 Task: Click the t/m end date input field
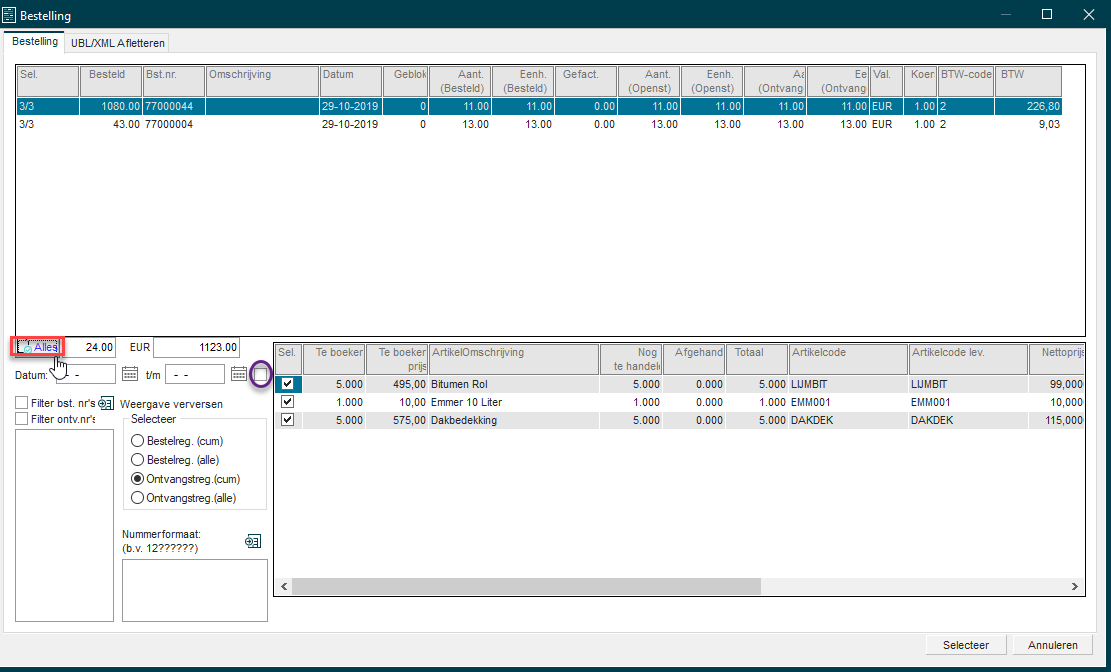tap(195, 374)
